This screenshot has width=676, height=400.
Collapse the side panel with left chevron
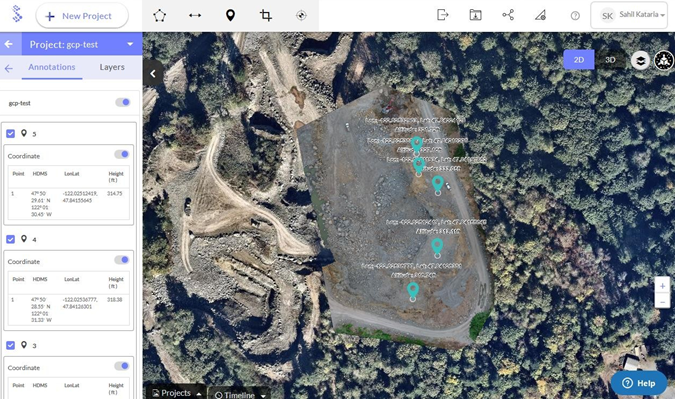coord(153,73)
